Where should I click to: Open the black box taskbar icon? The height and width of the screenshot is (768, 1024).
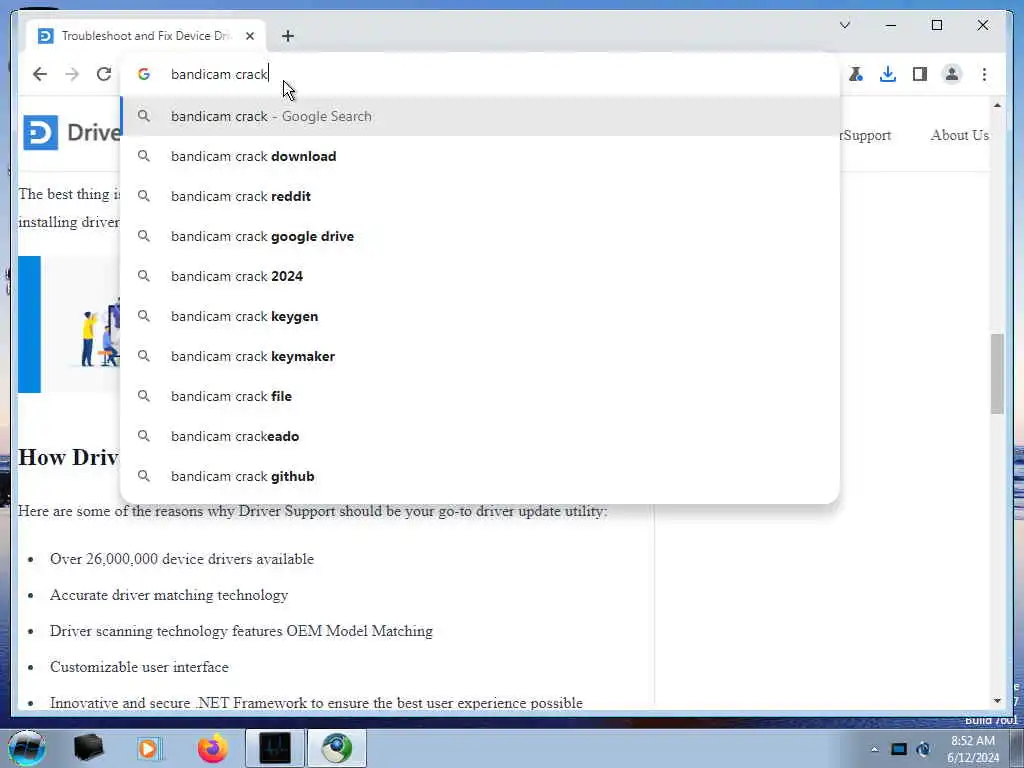pos(89,748)
